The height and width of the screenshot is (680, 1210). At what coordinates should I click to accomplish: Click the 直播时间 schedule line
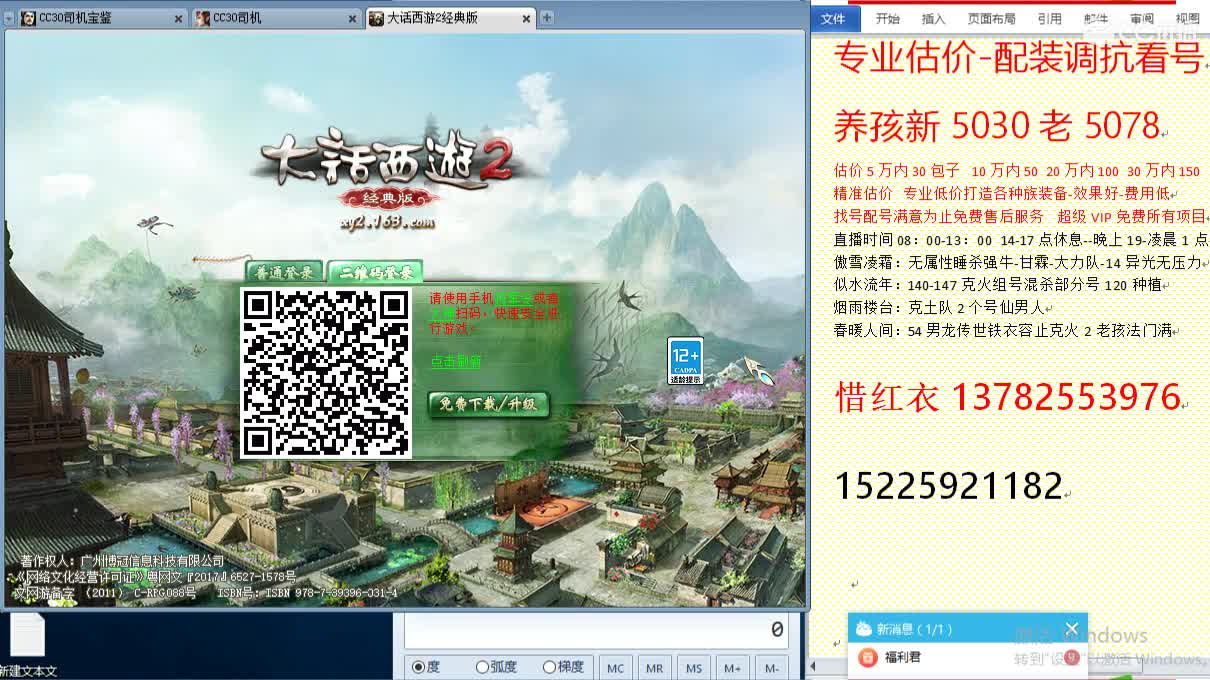tap(1020, 239)
